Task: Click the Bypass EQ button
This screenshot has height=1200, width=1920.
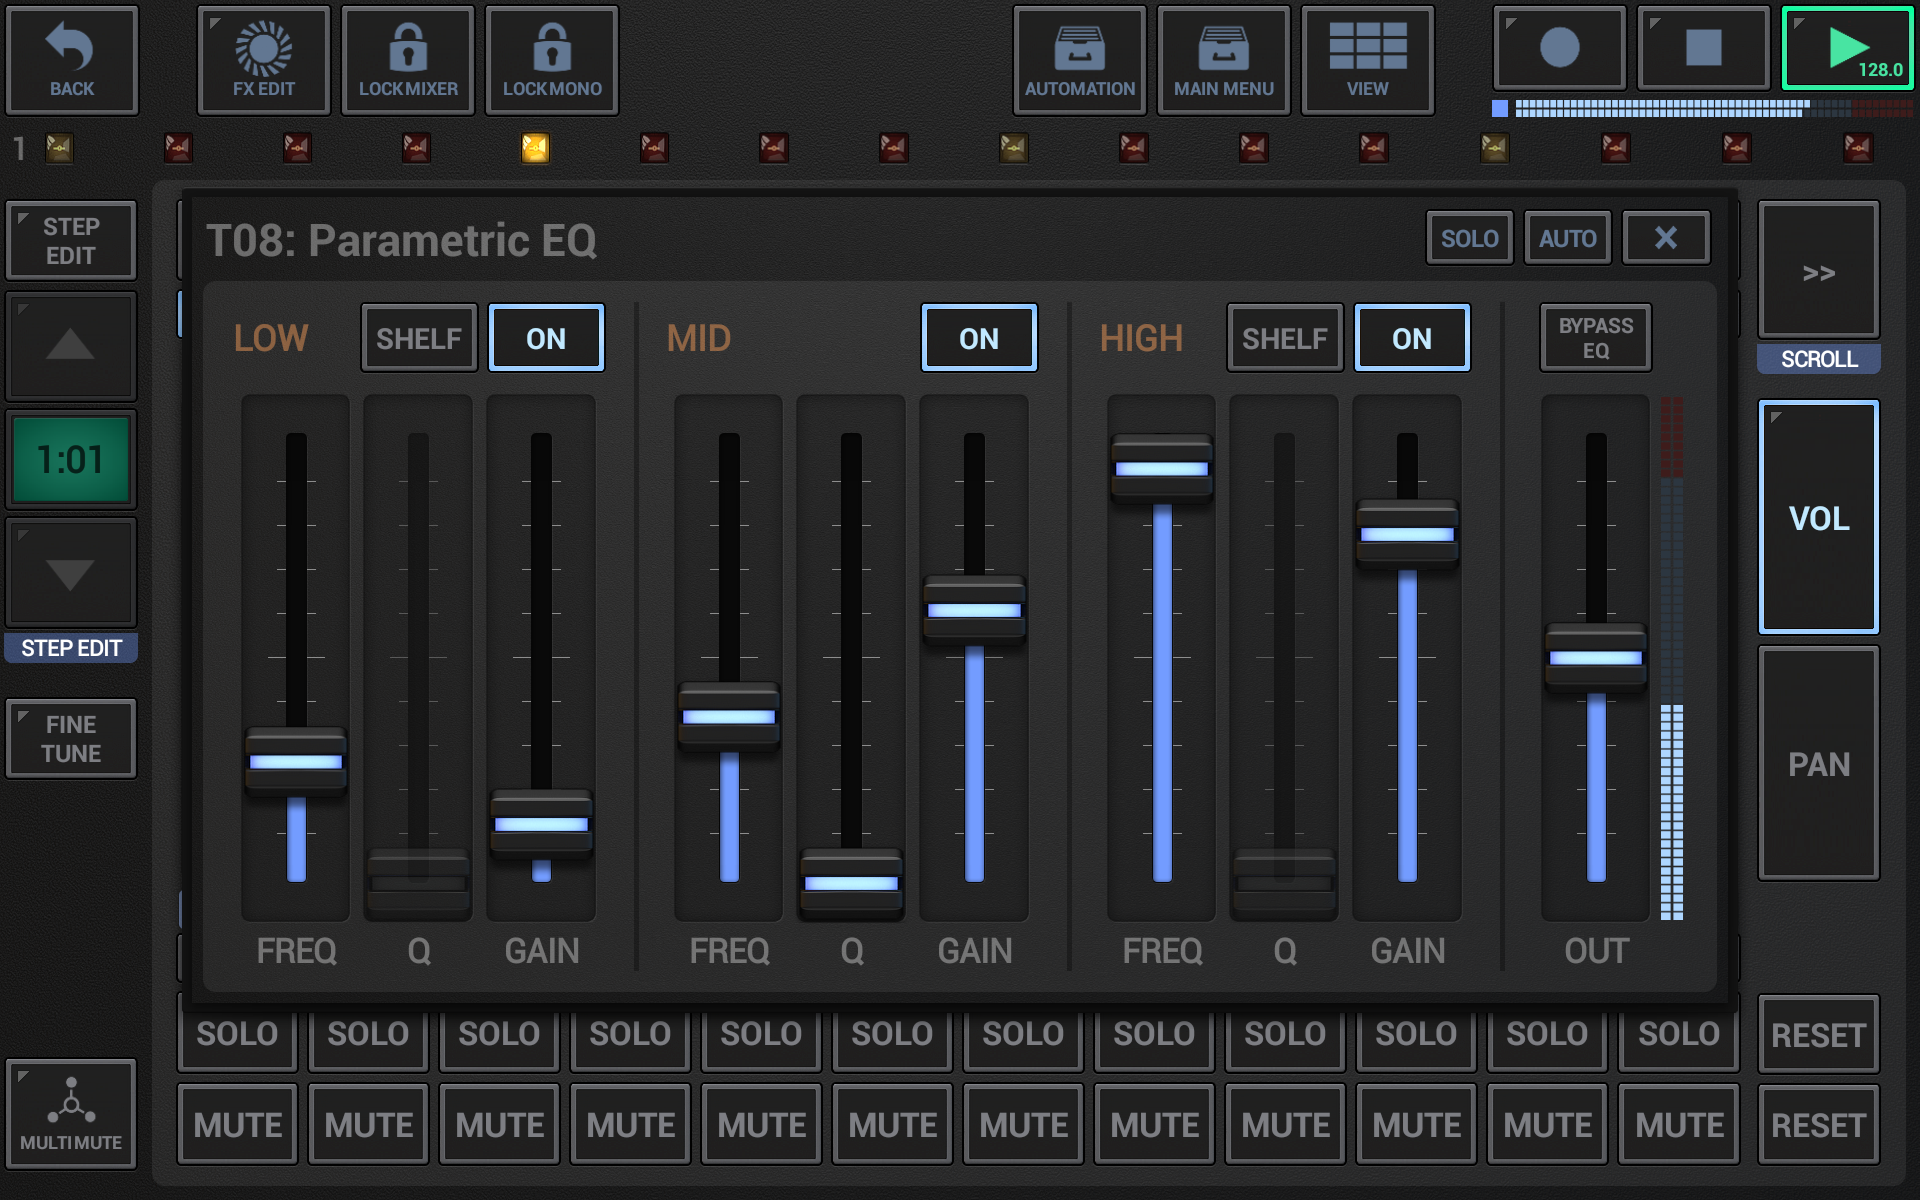Action: [1595, 338]
